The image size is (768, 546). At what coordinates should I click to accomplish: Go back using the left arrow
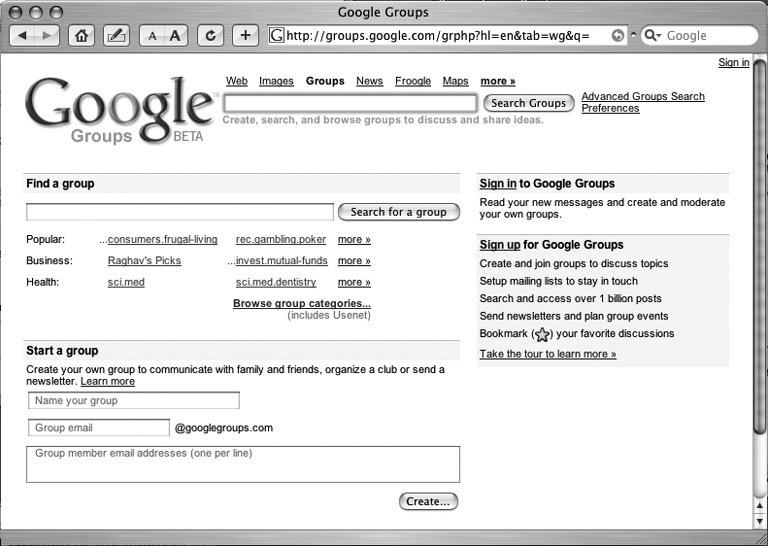coord(23,35)
